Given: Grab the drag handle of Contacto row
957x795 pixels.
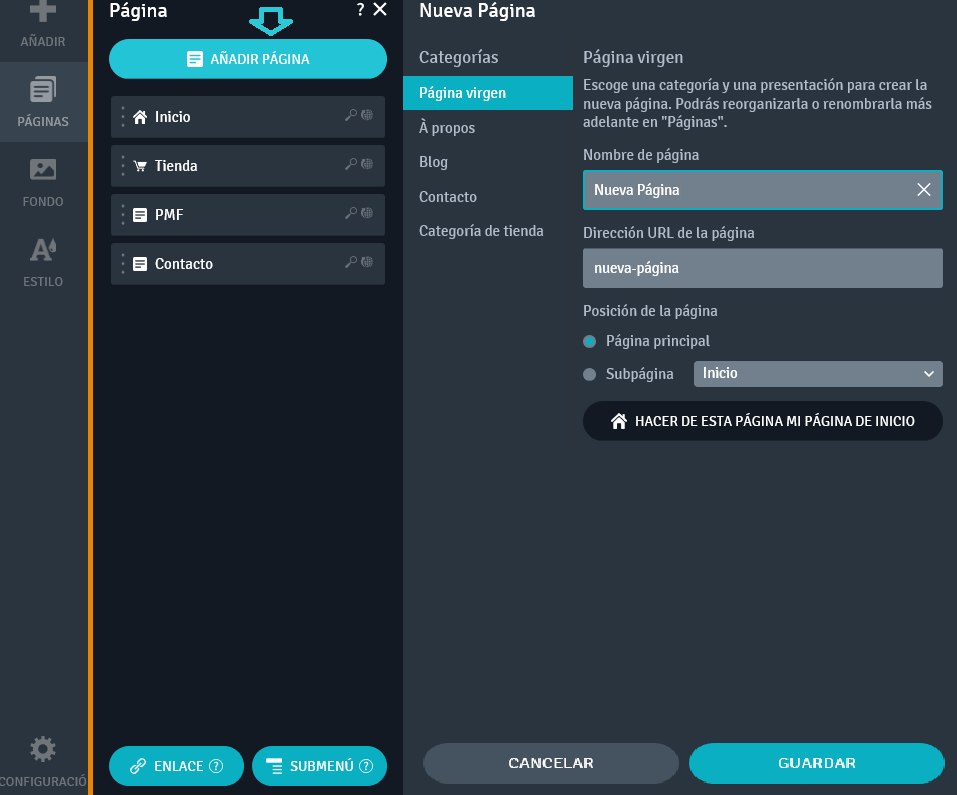Looking at the screenshot, I should tap(123, 264).
